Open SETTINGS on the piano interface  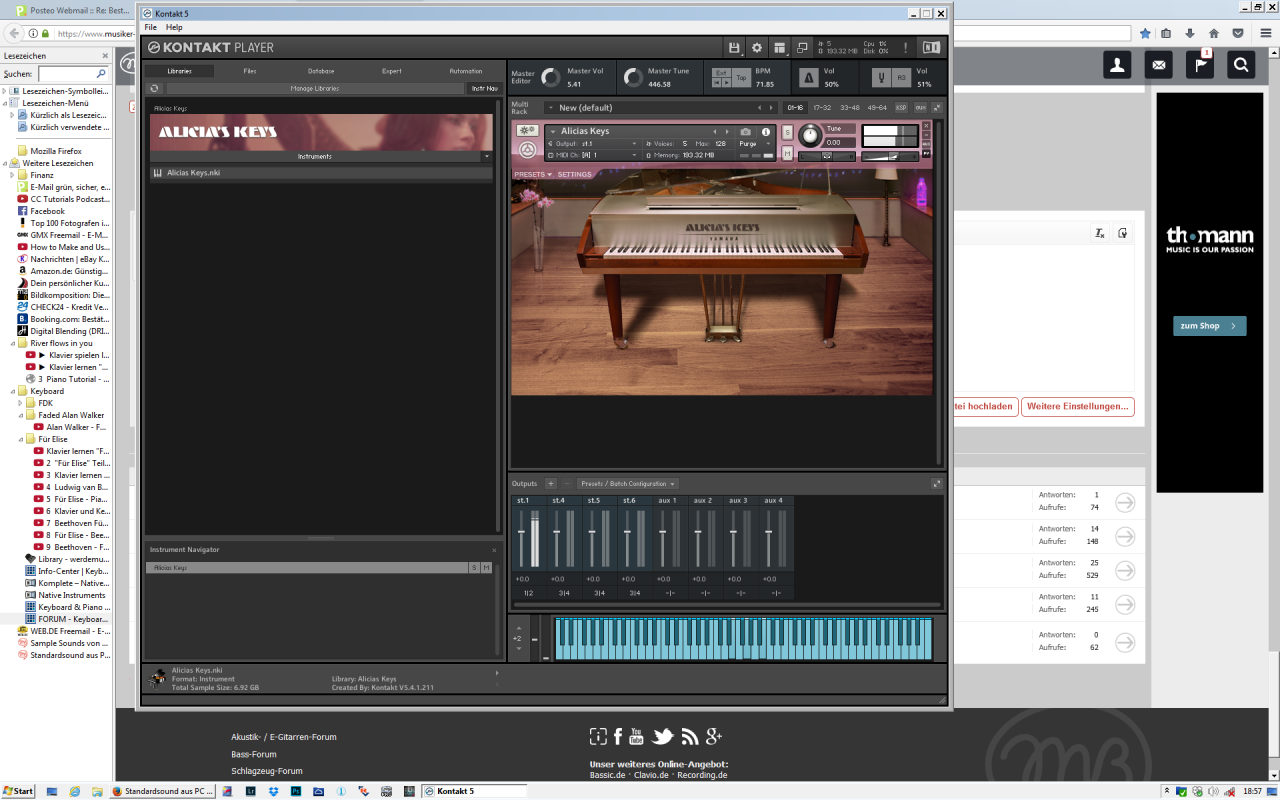pyautogui.click(x=575, y=175)
